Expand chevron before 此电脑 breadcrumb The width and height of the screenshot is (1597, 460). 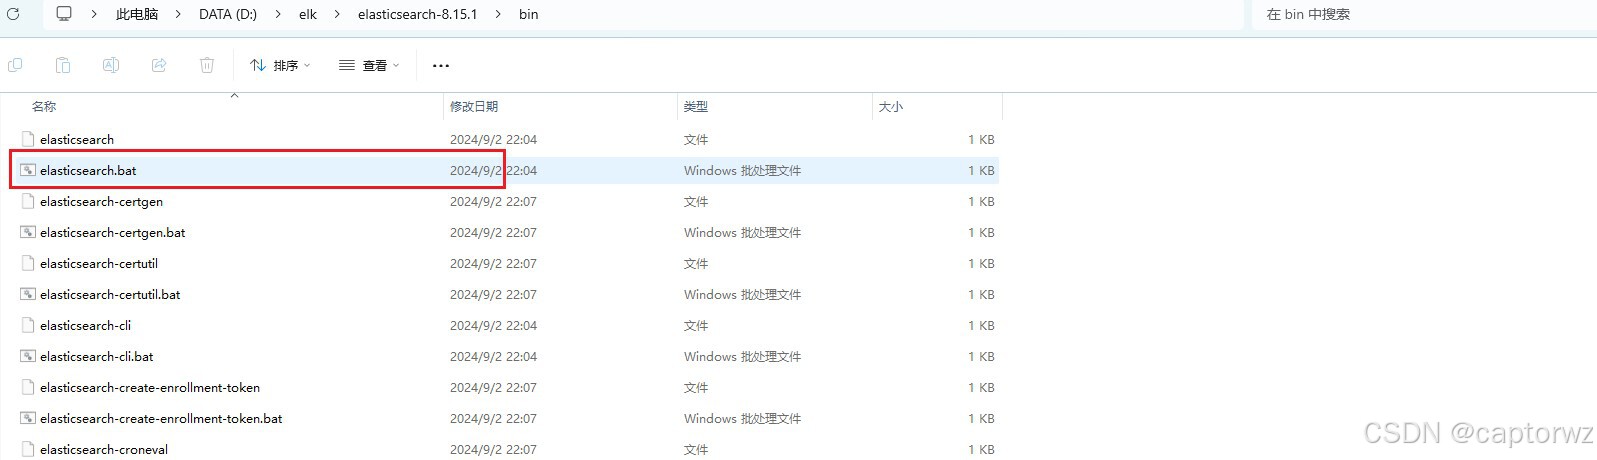[x=94, y=14]
